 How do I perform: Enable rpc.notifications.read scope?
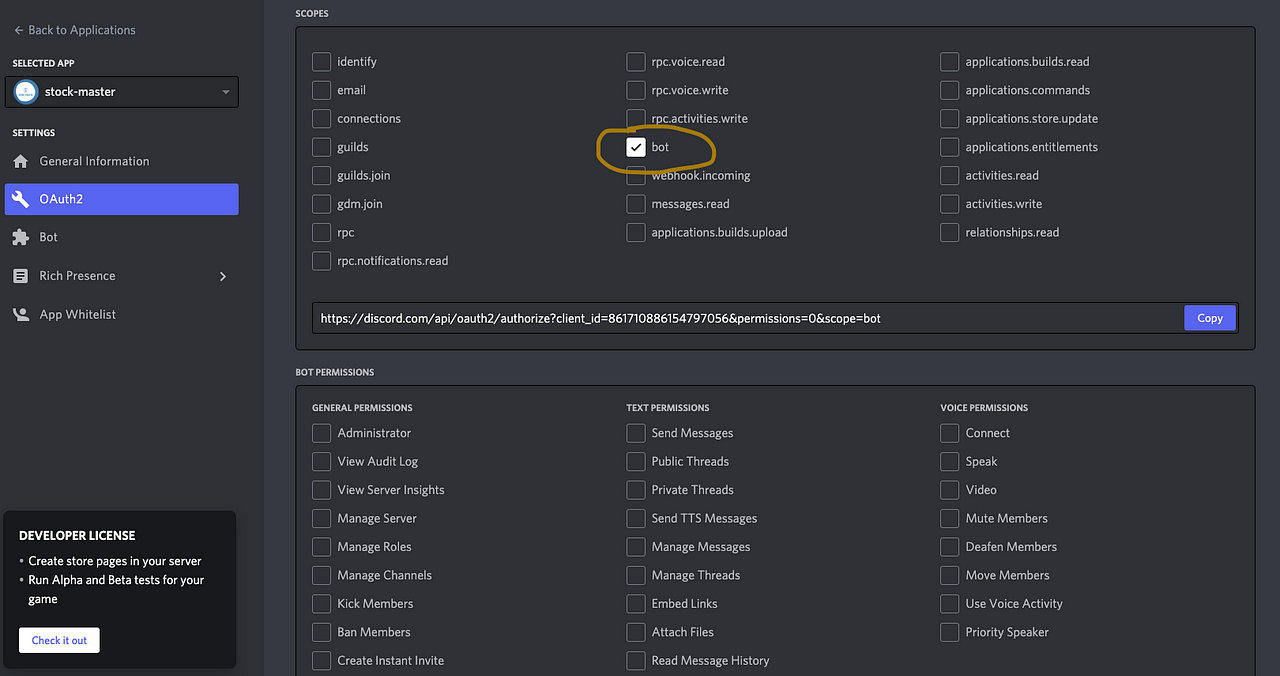[321, 261]
